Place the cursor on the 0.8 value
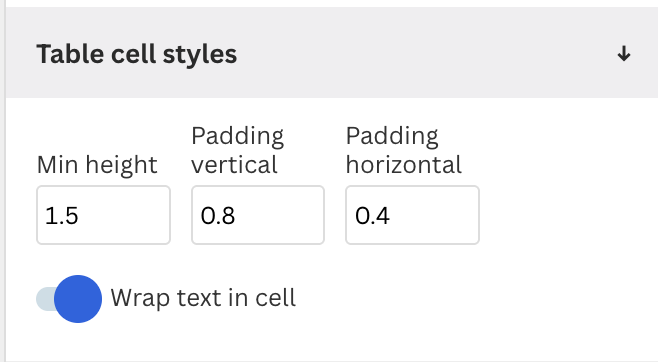 point(218,216)
